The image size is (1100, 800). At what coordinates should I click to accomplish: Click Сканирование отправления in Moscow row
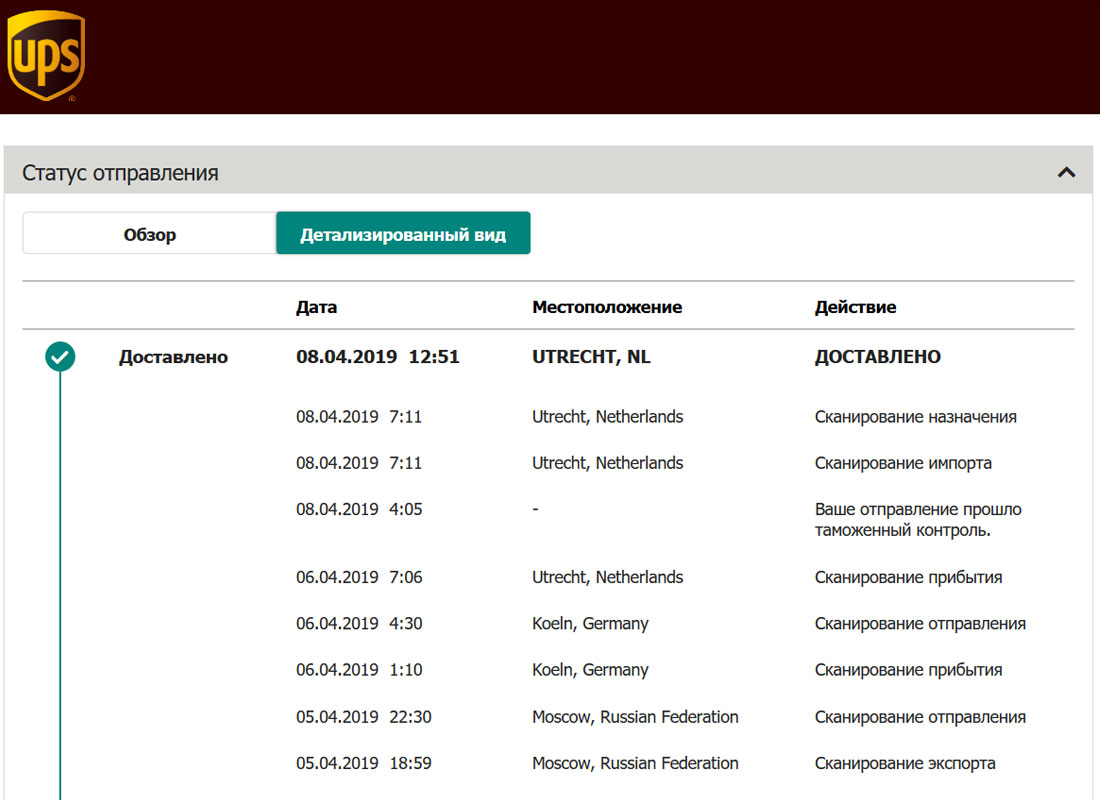(x=920, y=716)
